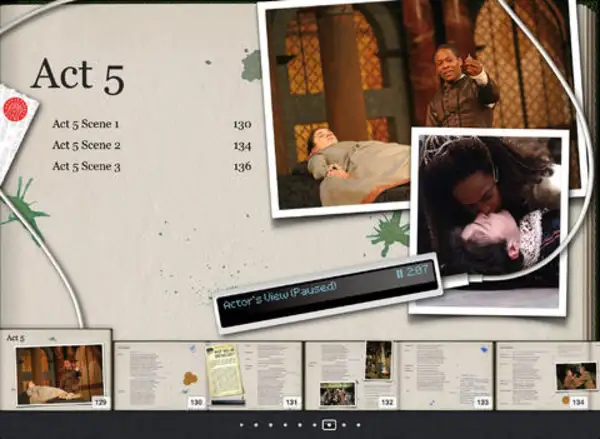Open Act 5 Scene 1 from the contents
Viewport: 600px width, 439px height.
click(86, 124)
